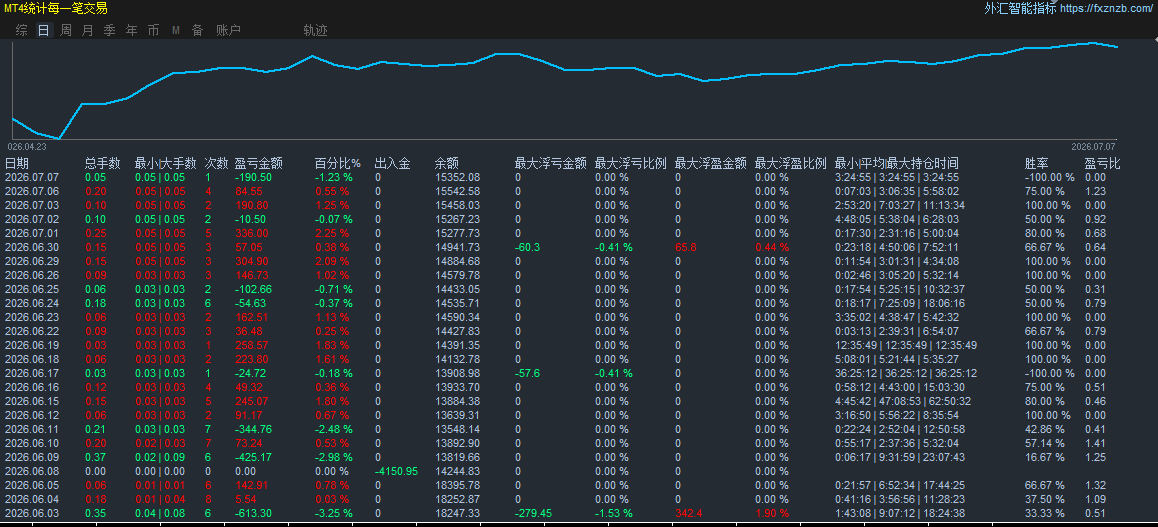Click the 最小|平均|最大持仓时间 header
Image resolution: width=1158 pixels, height=527 pixels.
(x=897, y=163)
